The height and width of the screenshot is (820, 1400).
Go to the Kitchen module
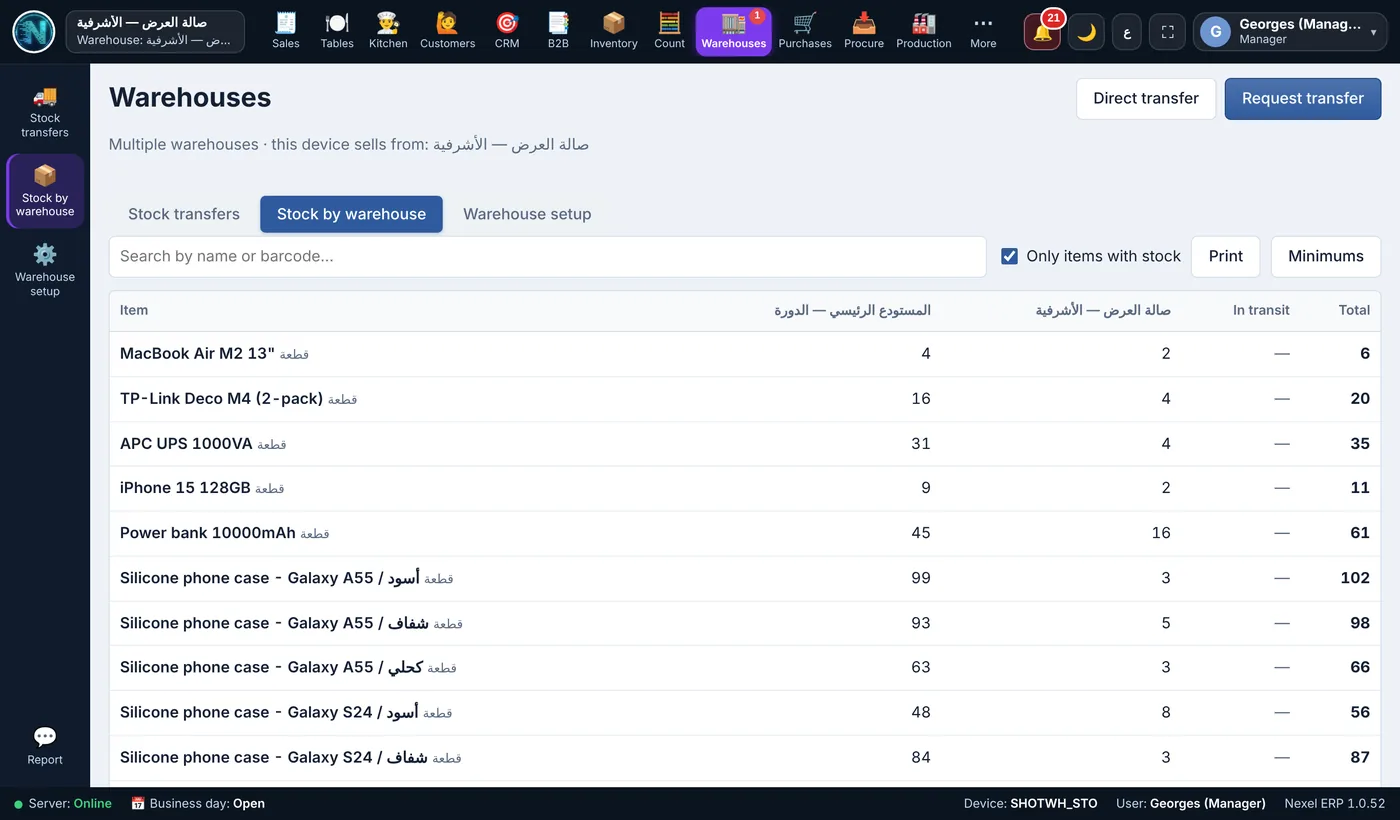click(388, 31)
